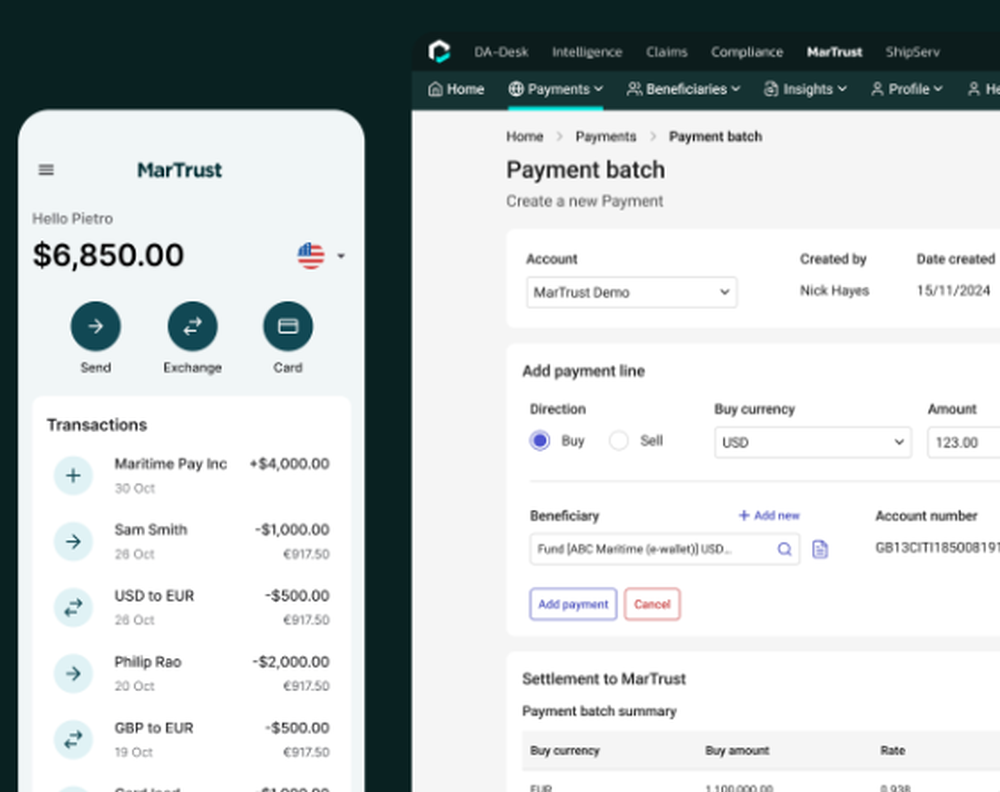Image resolution: width=1000 pixels, height=792 pixels.
Task: Click the Buy currency table column header
Action: pyautogui.click(x=565, y=751)
